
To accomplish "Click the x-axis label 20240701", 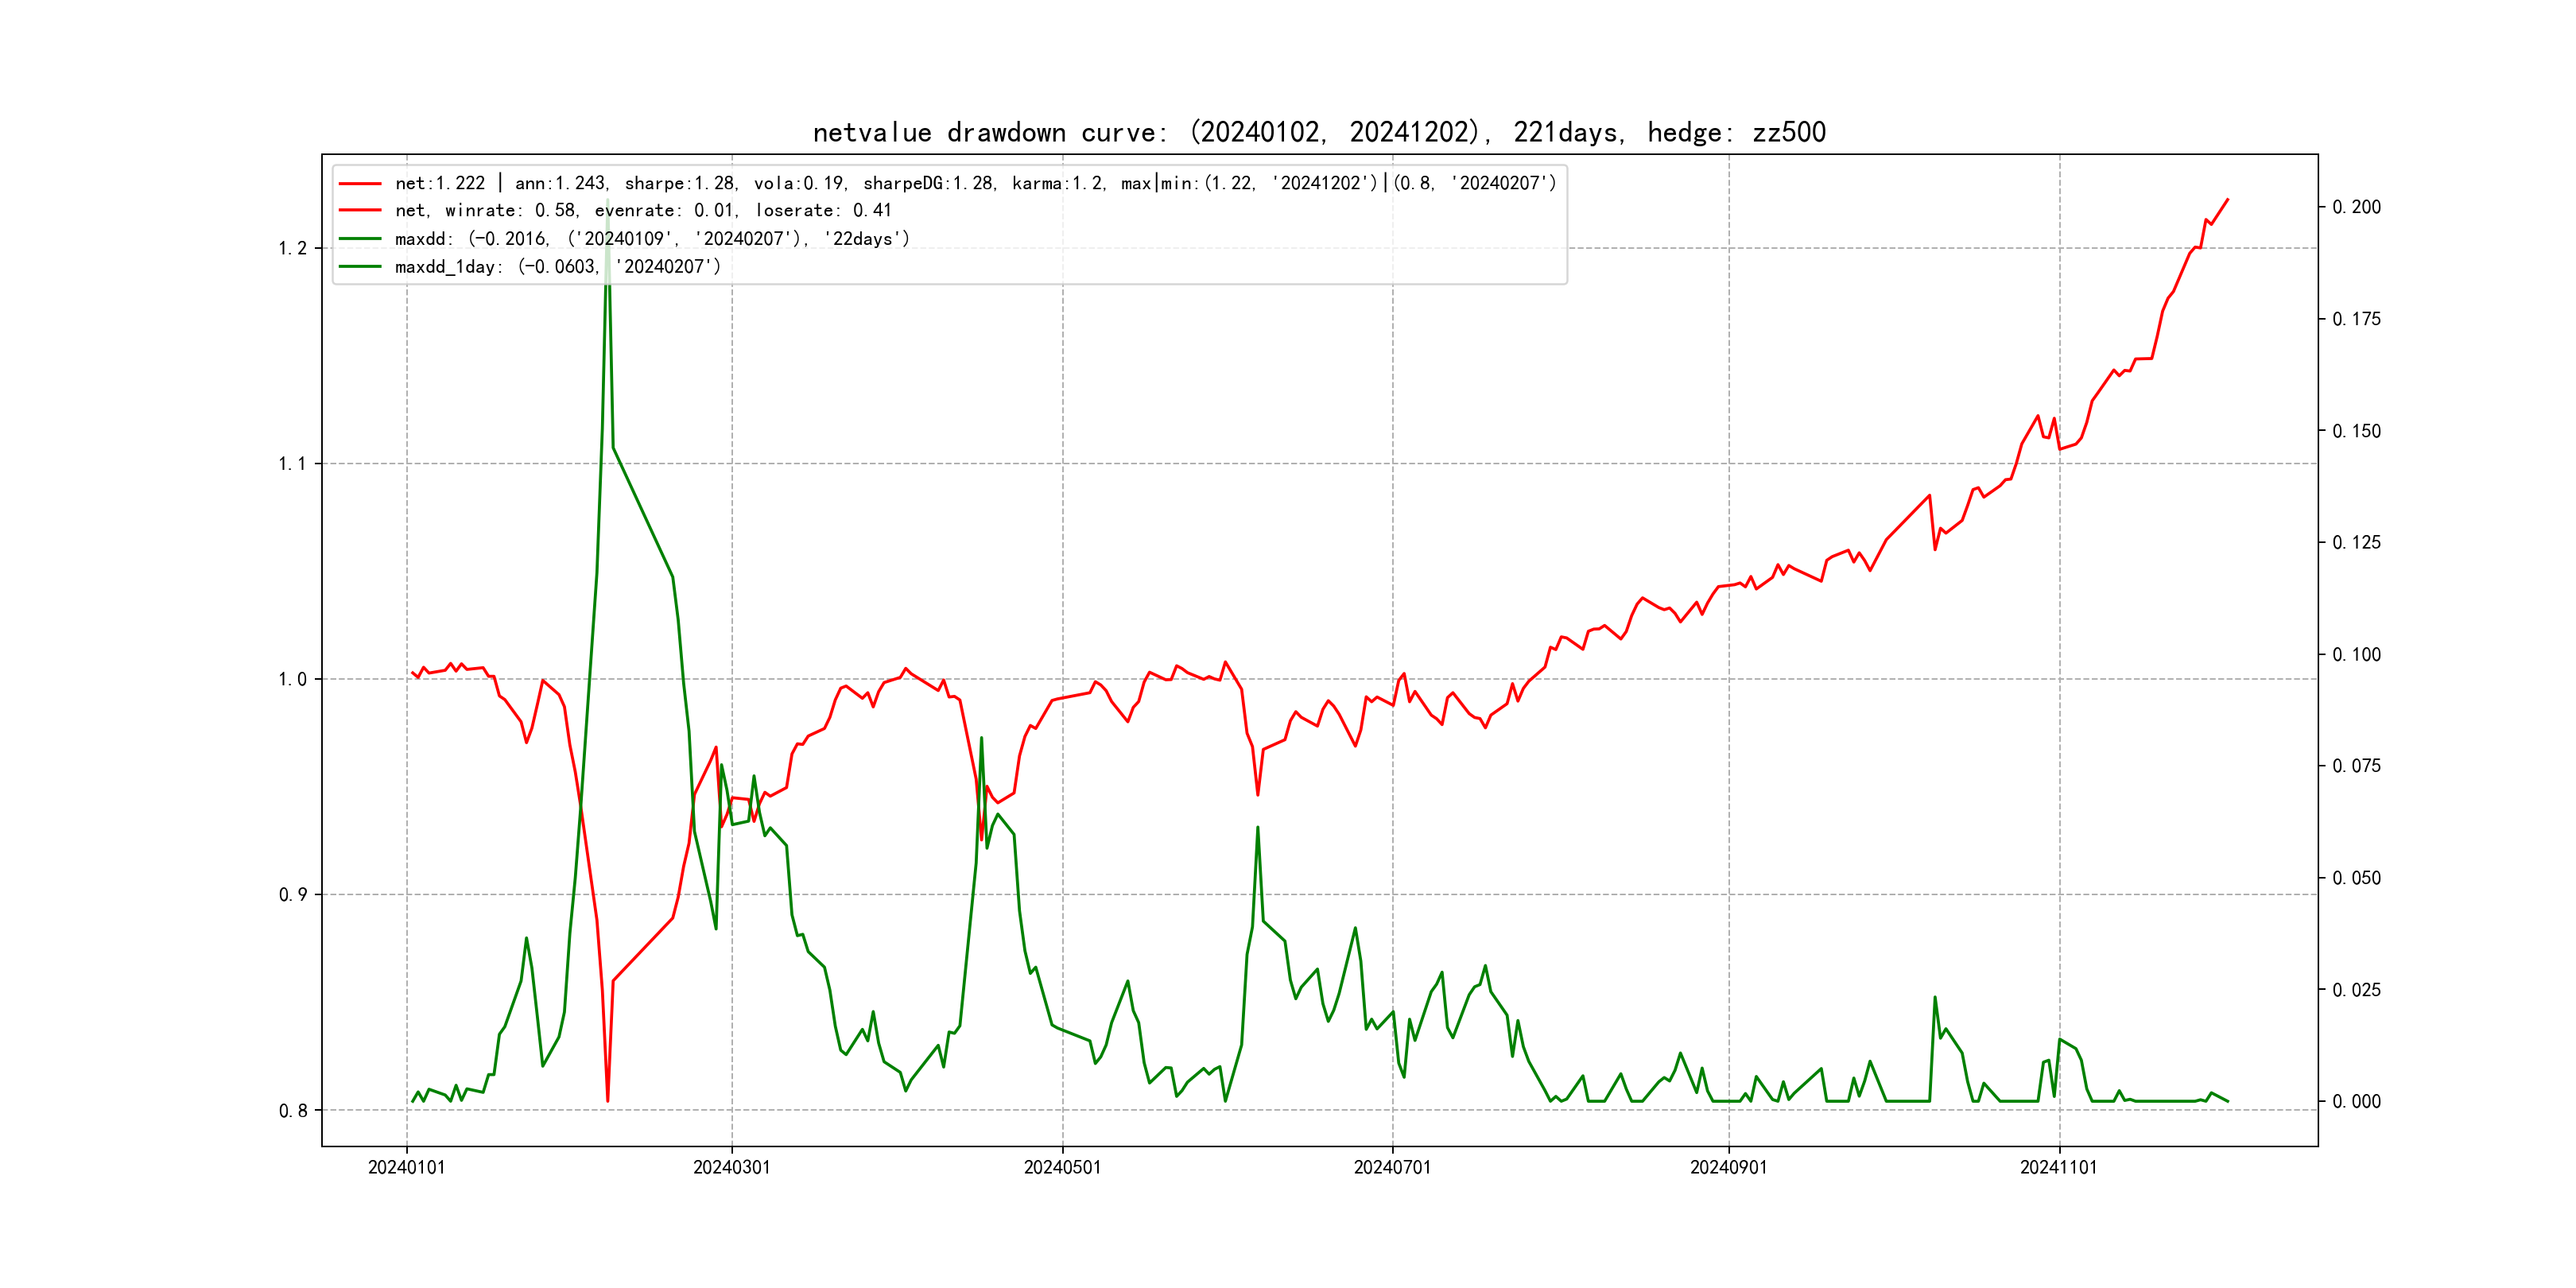I will 1392,1168.
